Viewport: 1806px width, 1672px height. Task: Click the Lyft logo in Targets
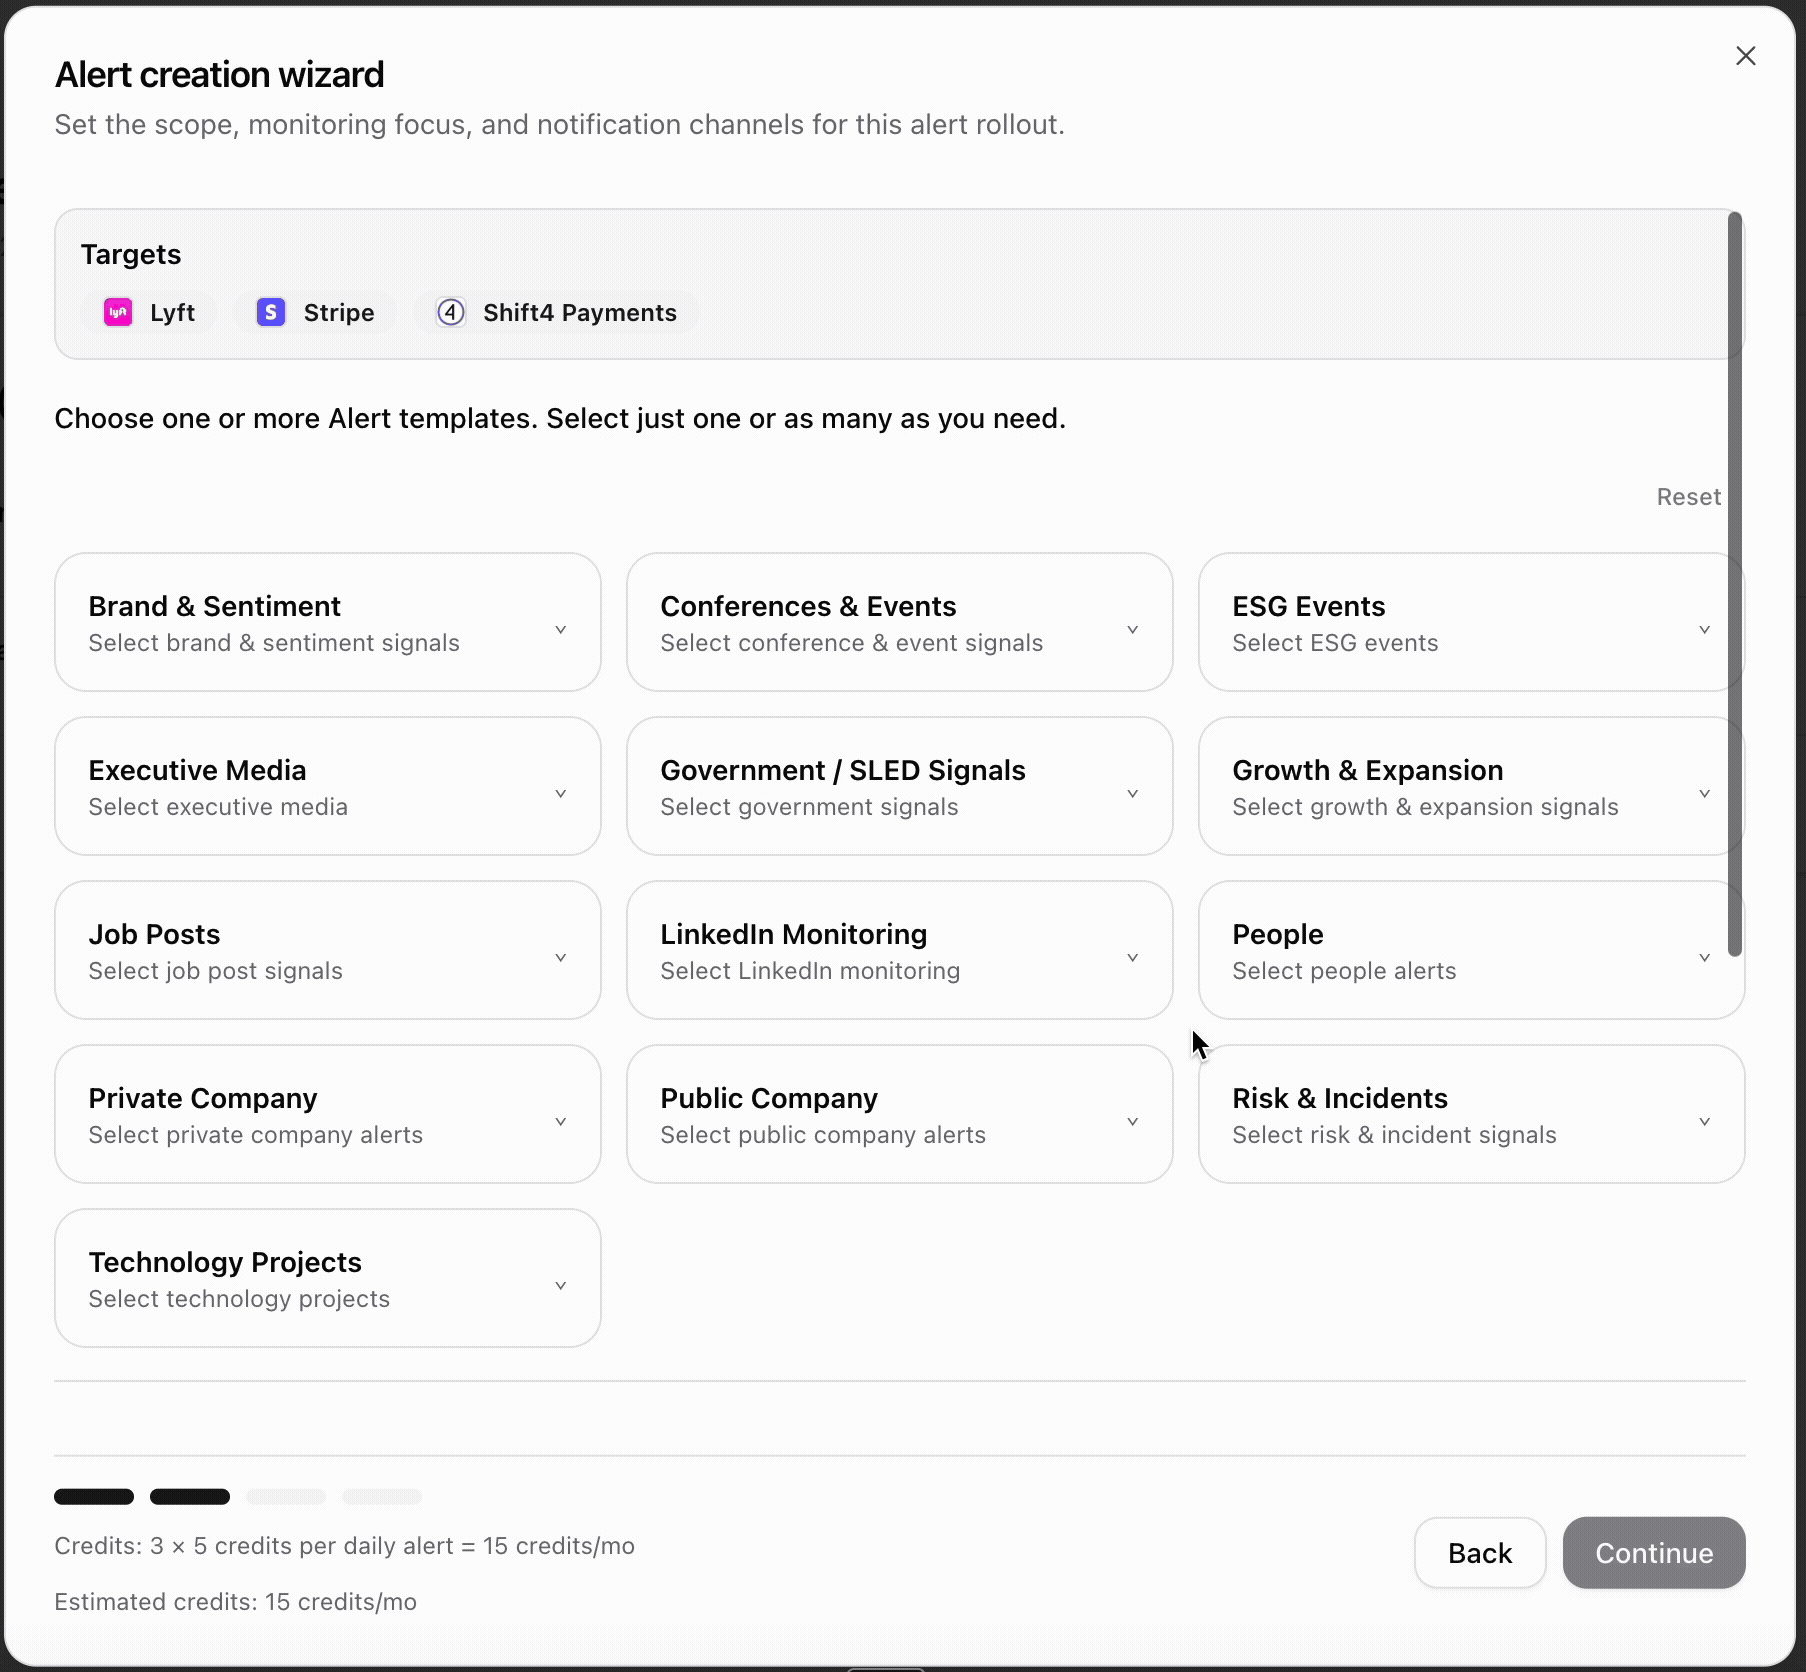click(117, 312)
